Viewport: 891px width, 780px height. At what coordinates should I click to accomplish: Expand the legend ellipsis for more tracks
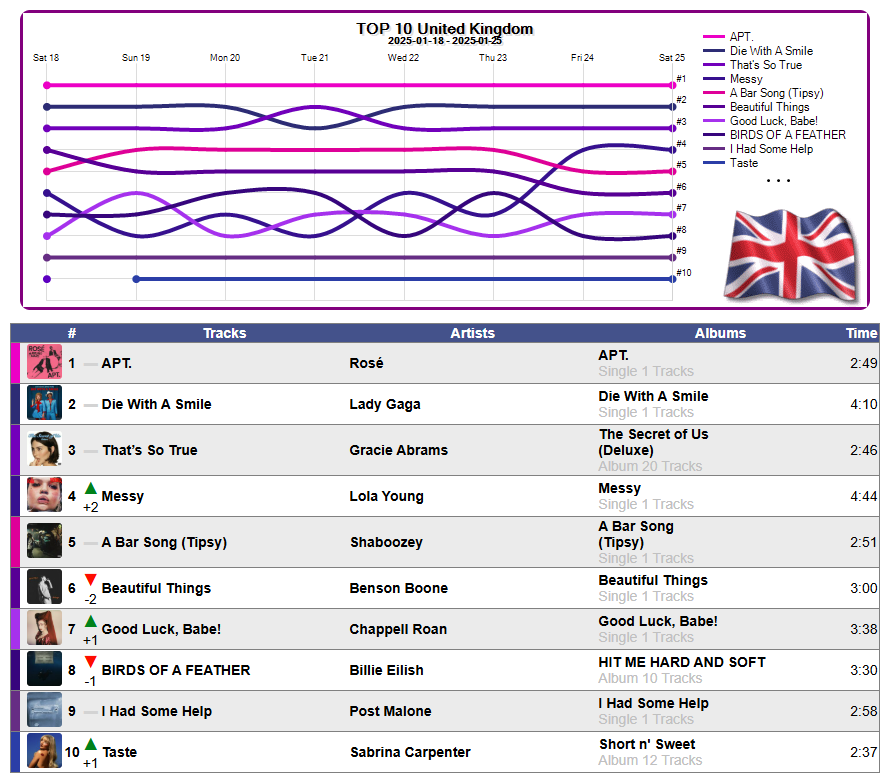click(778, 181)
